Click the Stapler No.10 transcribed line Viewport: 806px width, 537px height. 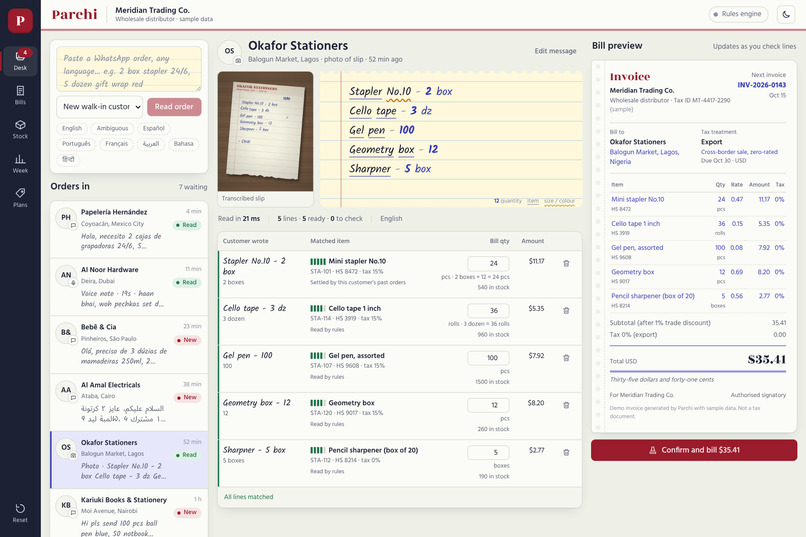(x=401, y=91)
